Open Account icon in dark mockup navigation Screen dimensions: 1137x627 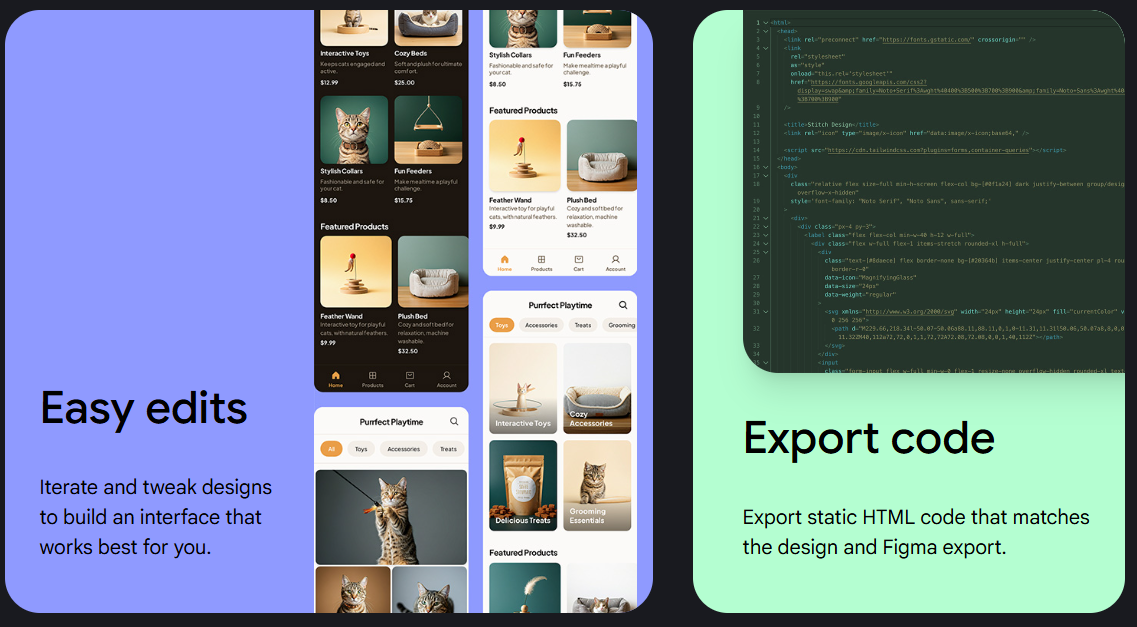point(446,376)
